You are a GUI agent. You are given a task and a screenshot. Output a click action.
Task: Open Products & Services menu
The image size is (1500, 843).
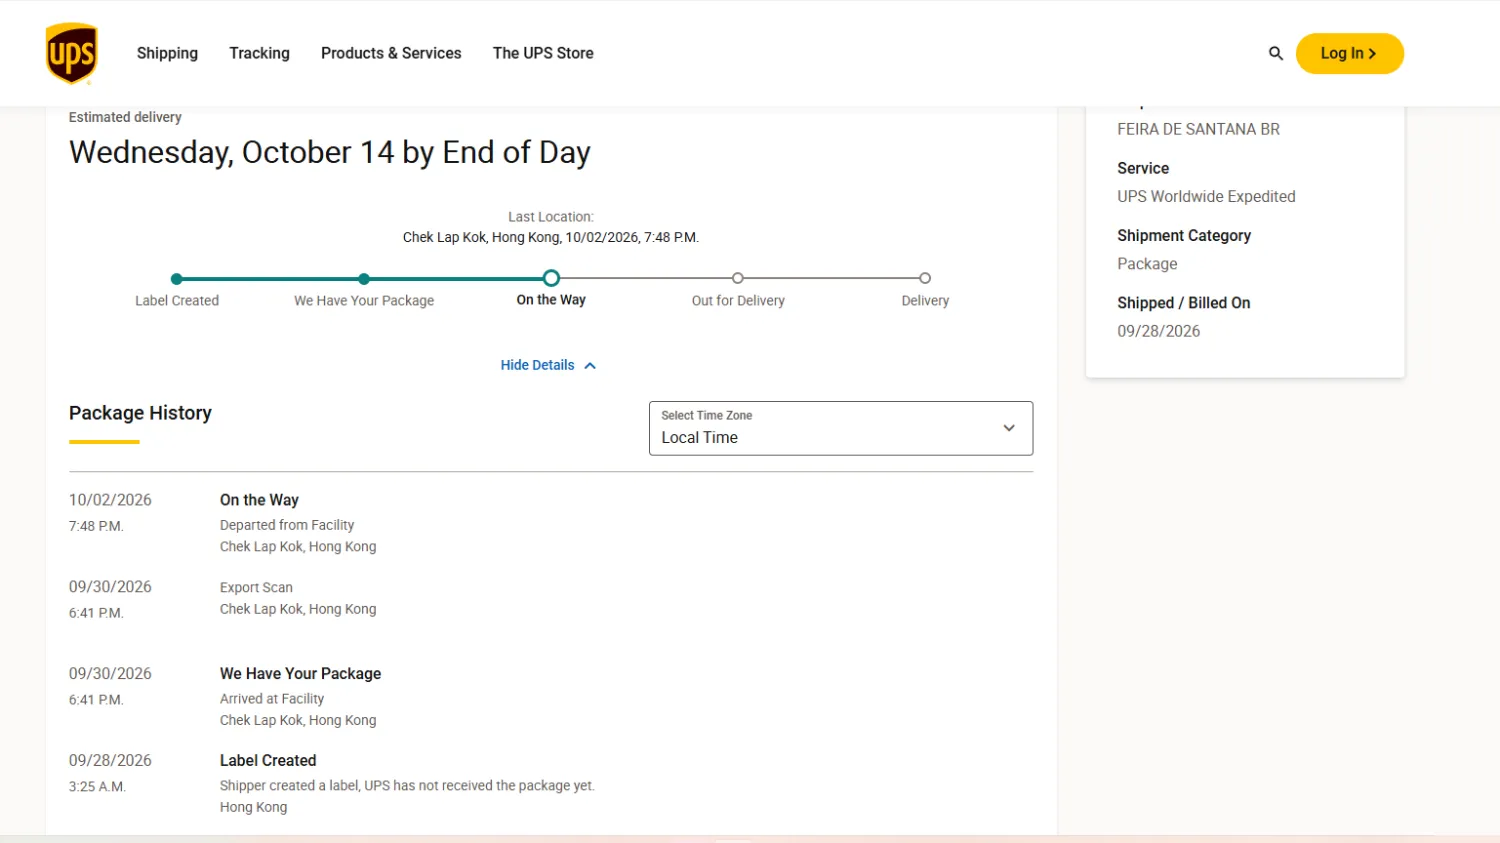pyautogui.click(x=391, y=53)
